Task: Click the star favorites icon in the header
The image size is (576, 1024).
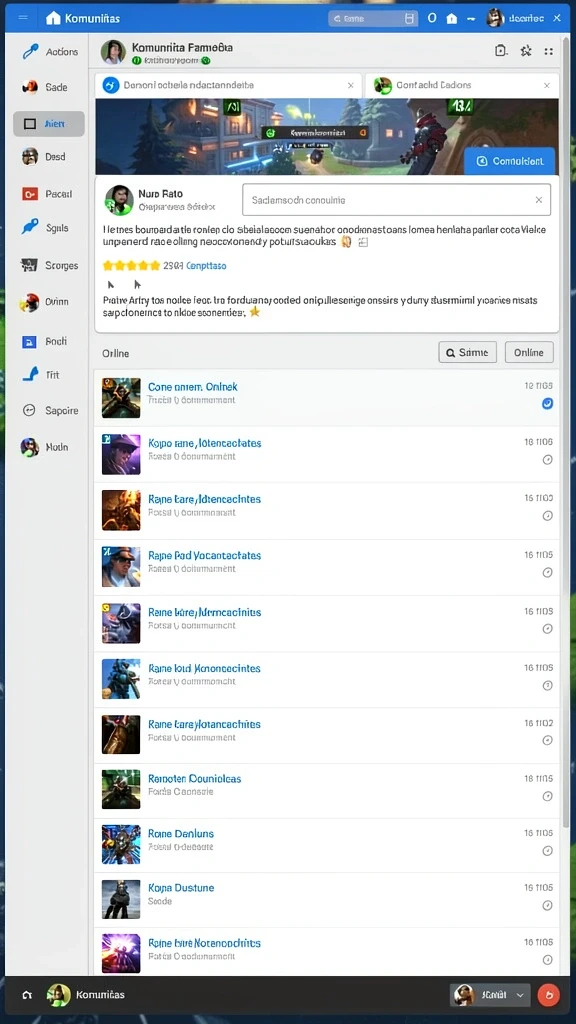Action: tap(526, 51)
